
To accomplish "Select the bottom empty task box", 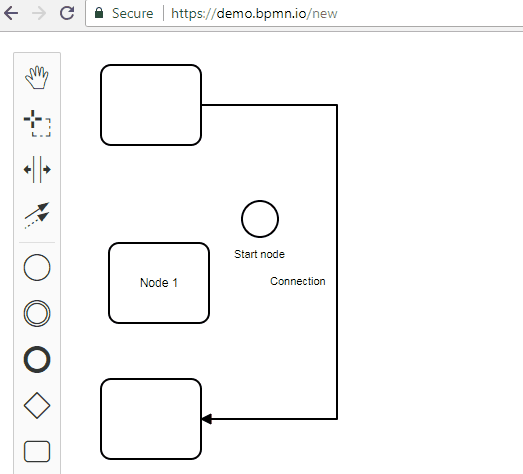I will point(151,419).
